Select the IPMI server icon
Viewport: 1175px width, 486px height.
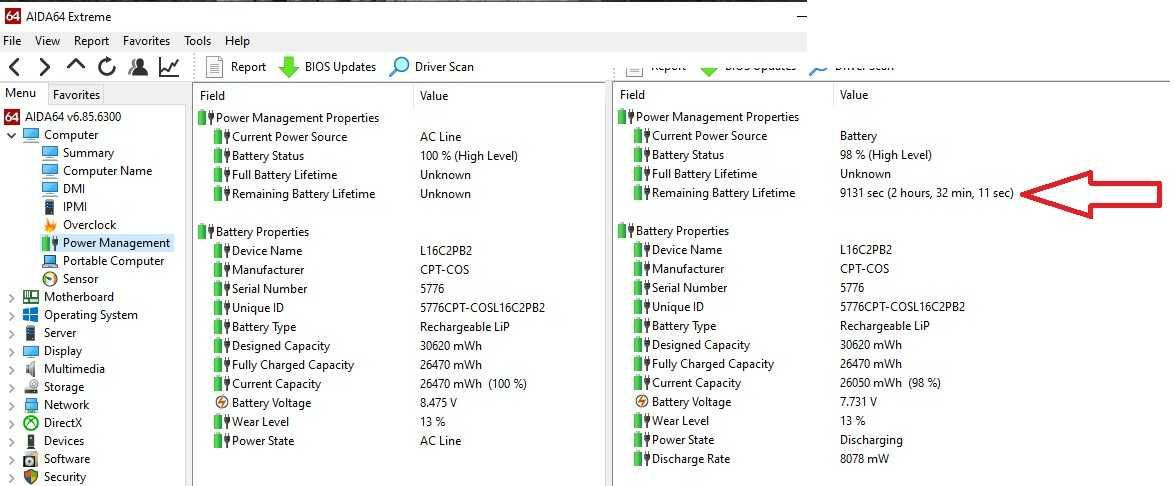click(49, 207)
